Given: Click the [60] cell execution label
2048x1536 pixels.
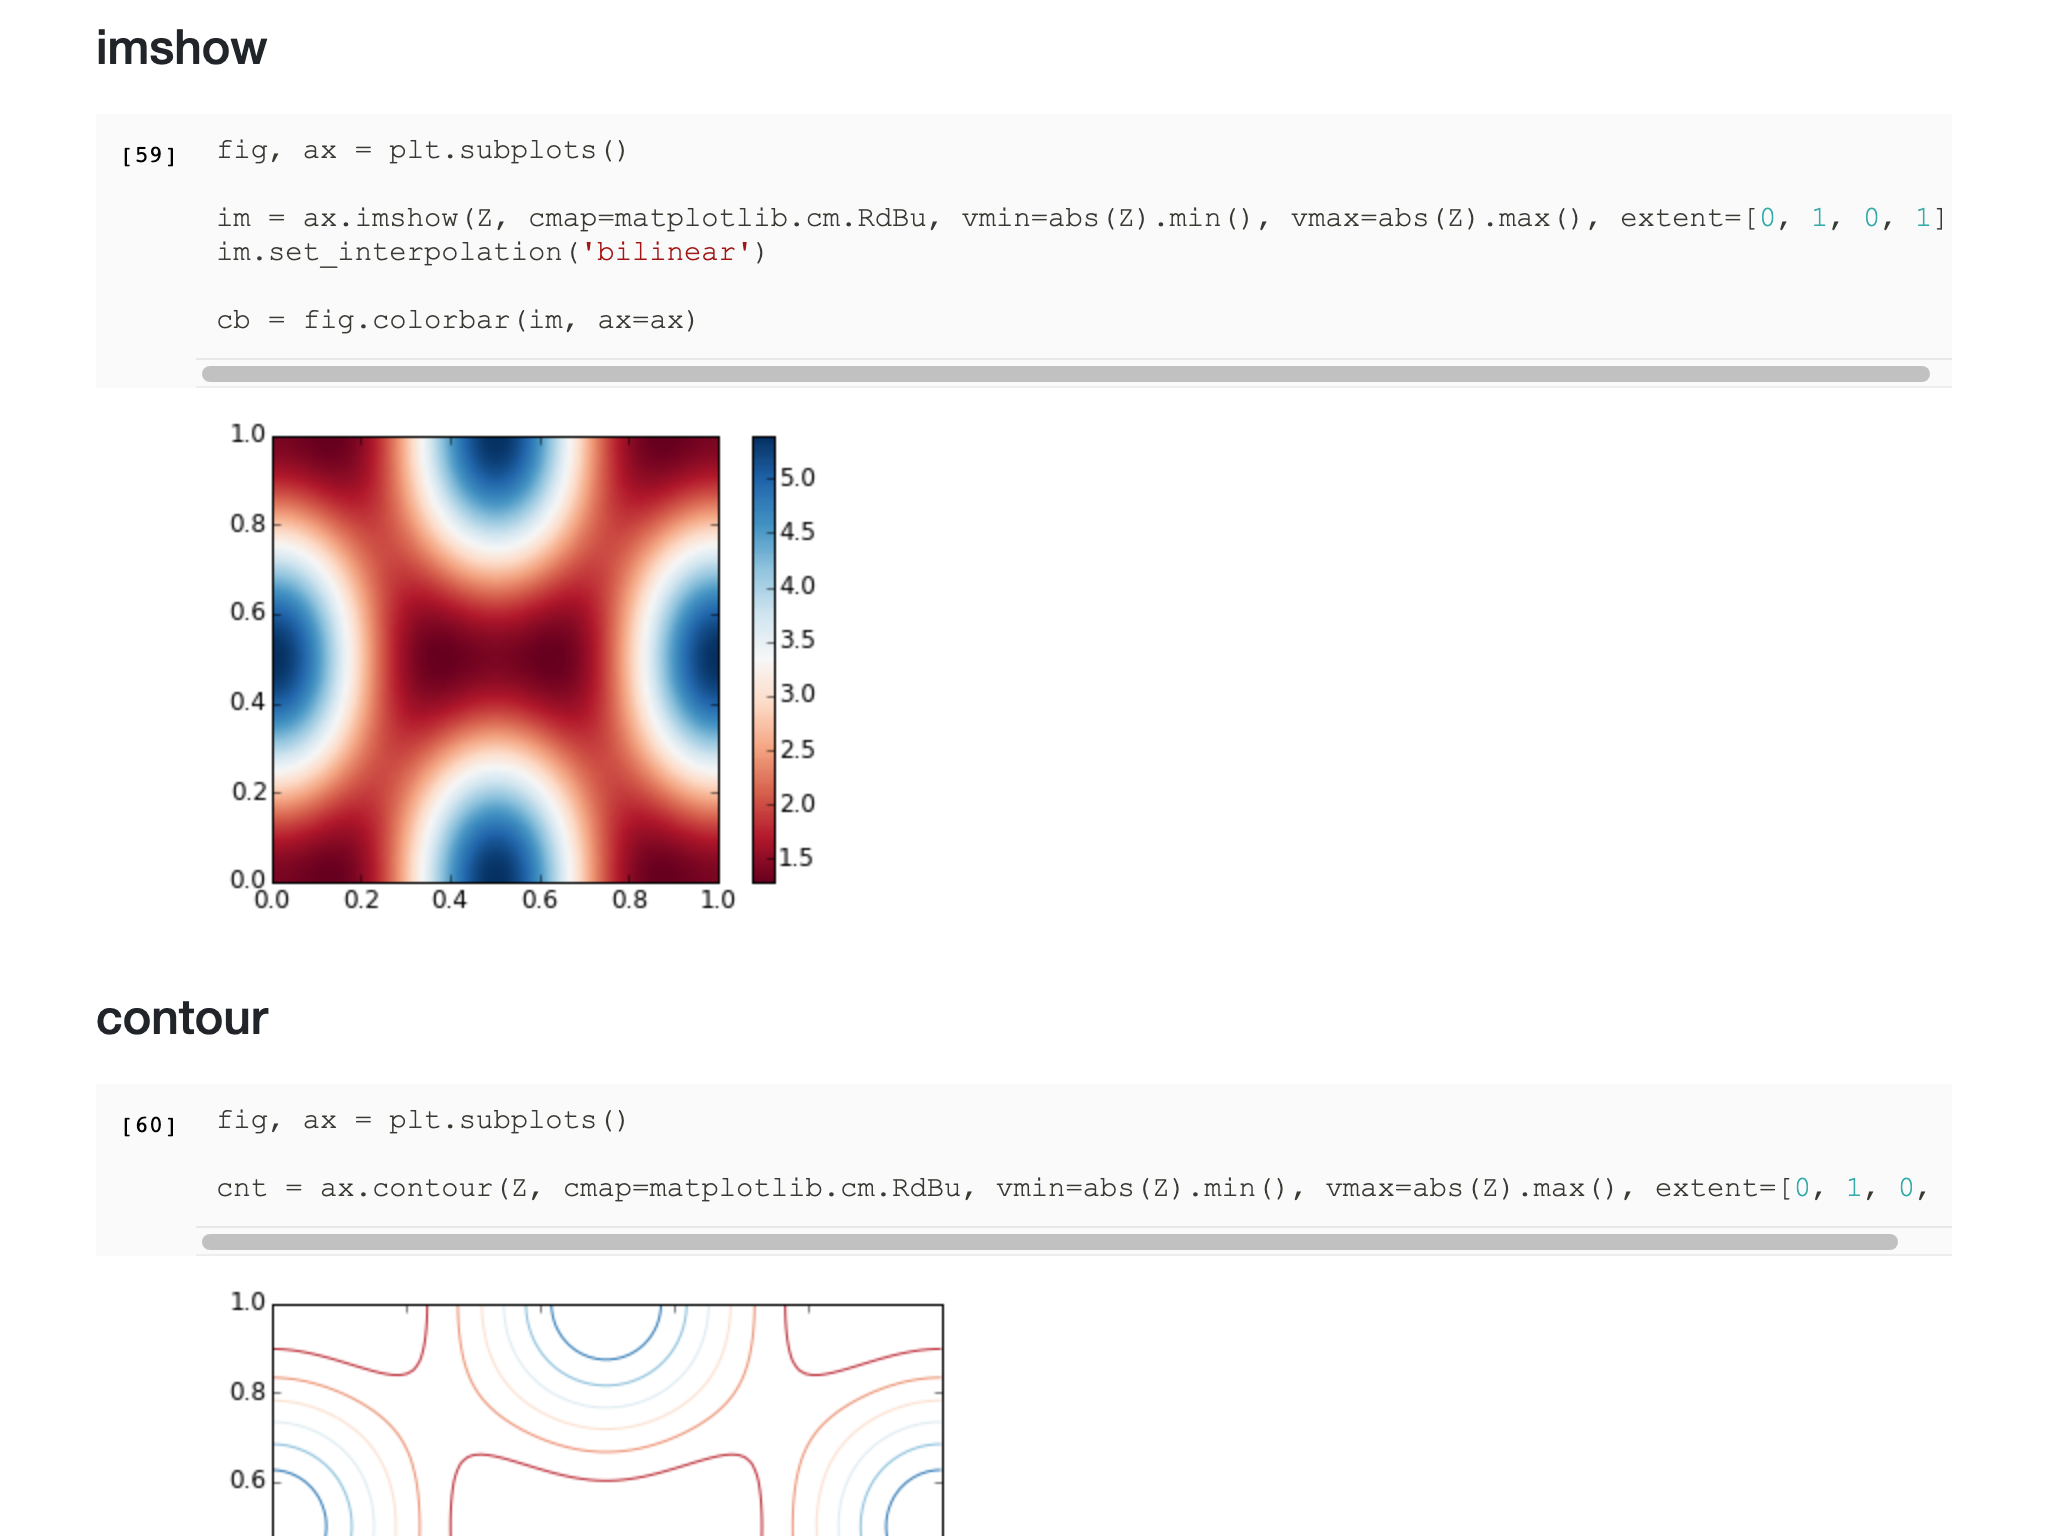Looking at the screenshot, I should 148,1125.
